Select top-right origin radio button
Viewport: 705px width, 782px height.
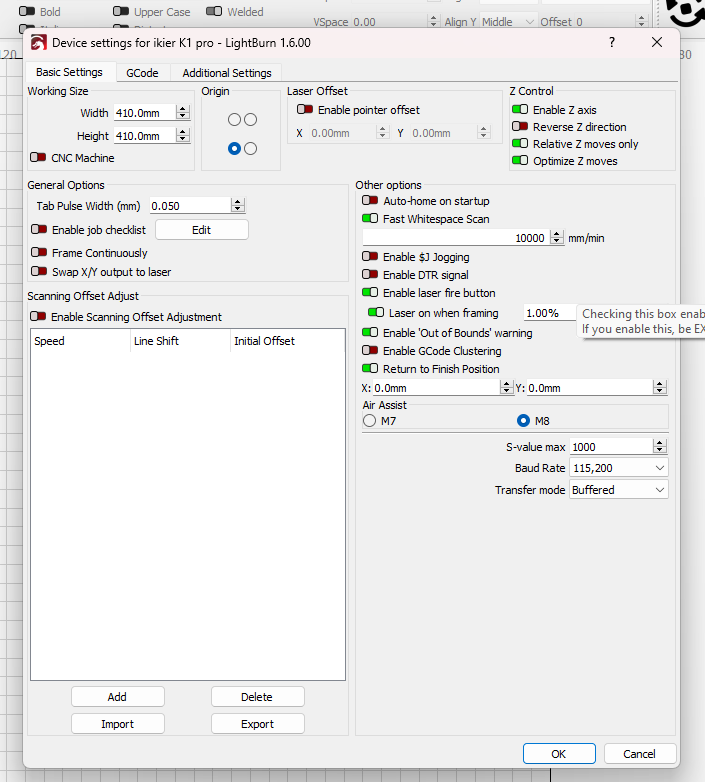(251, 120)
